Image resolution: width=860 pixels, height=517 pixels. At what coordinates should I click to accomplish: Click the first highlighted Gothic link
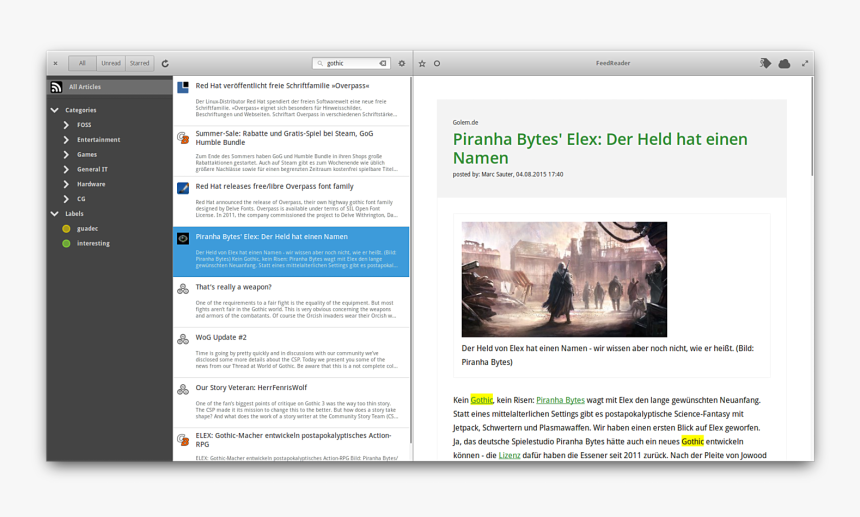coord(482,400)
